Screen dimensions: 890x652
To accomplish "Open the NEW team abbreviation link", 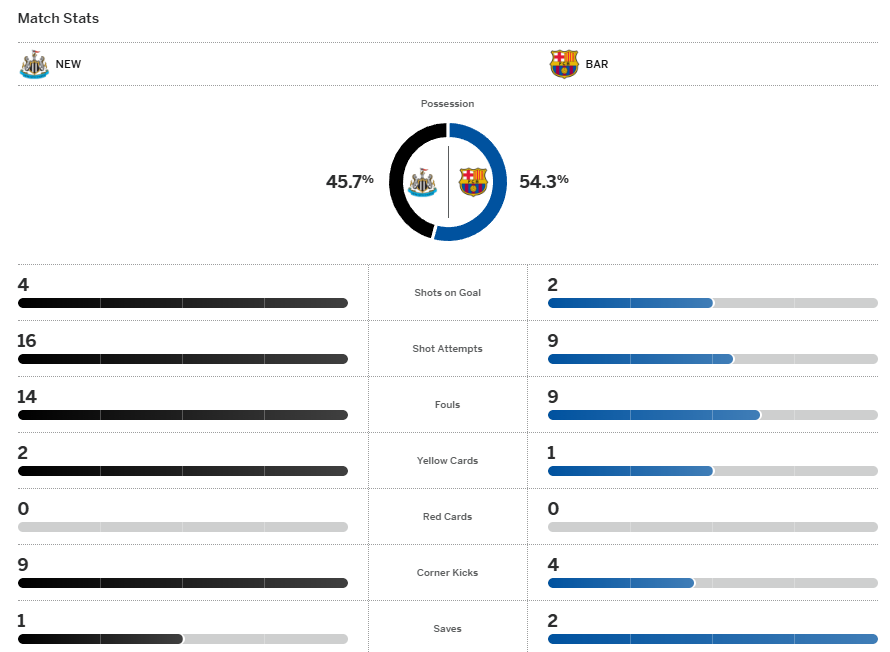I will point(69,64).
